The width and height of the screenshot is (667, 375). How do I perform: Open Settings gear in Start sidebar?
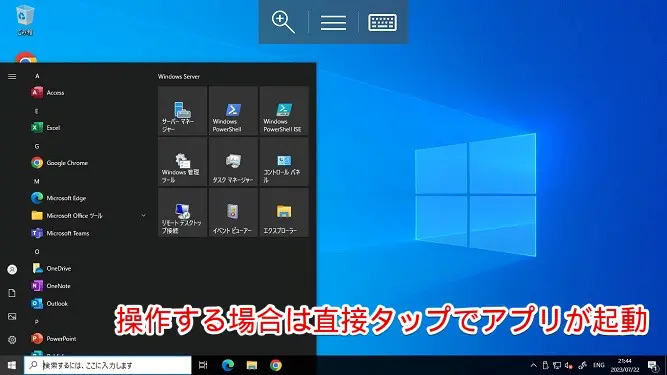12,340
